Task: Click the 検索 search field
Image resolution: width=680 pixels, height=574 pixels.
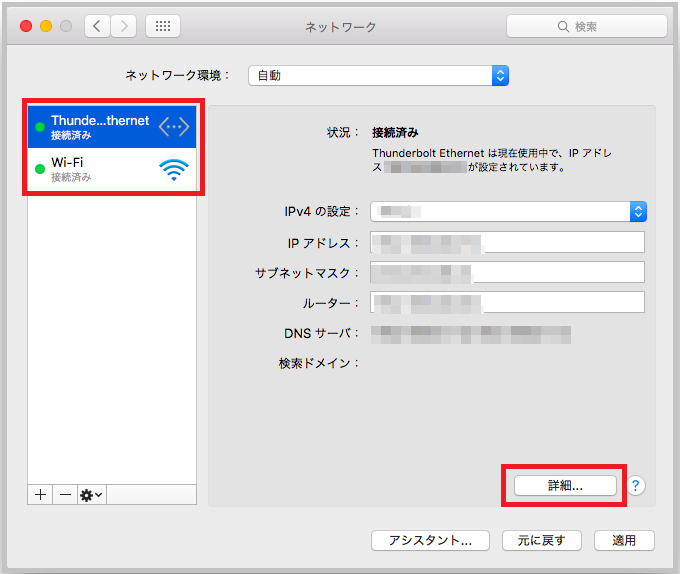Action: pyautogui.click(x=585, y=26)
